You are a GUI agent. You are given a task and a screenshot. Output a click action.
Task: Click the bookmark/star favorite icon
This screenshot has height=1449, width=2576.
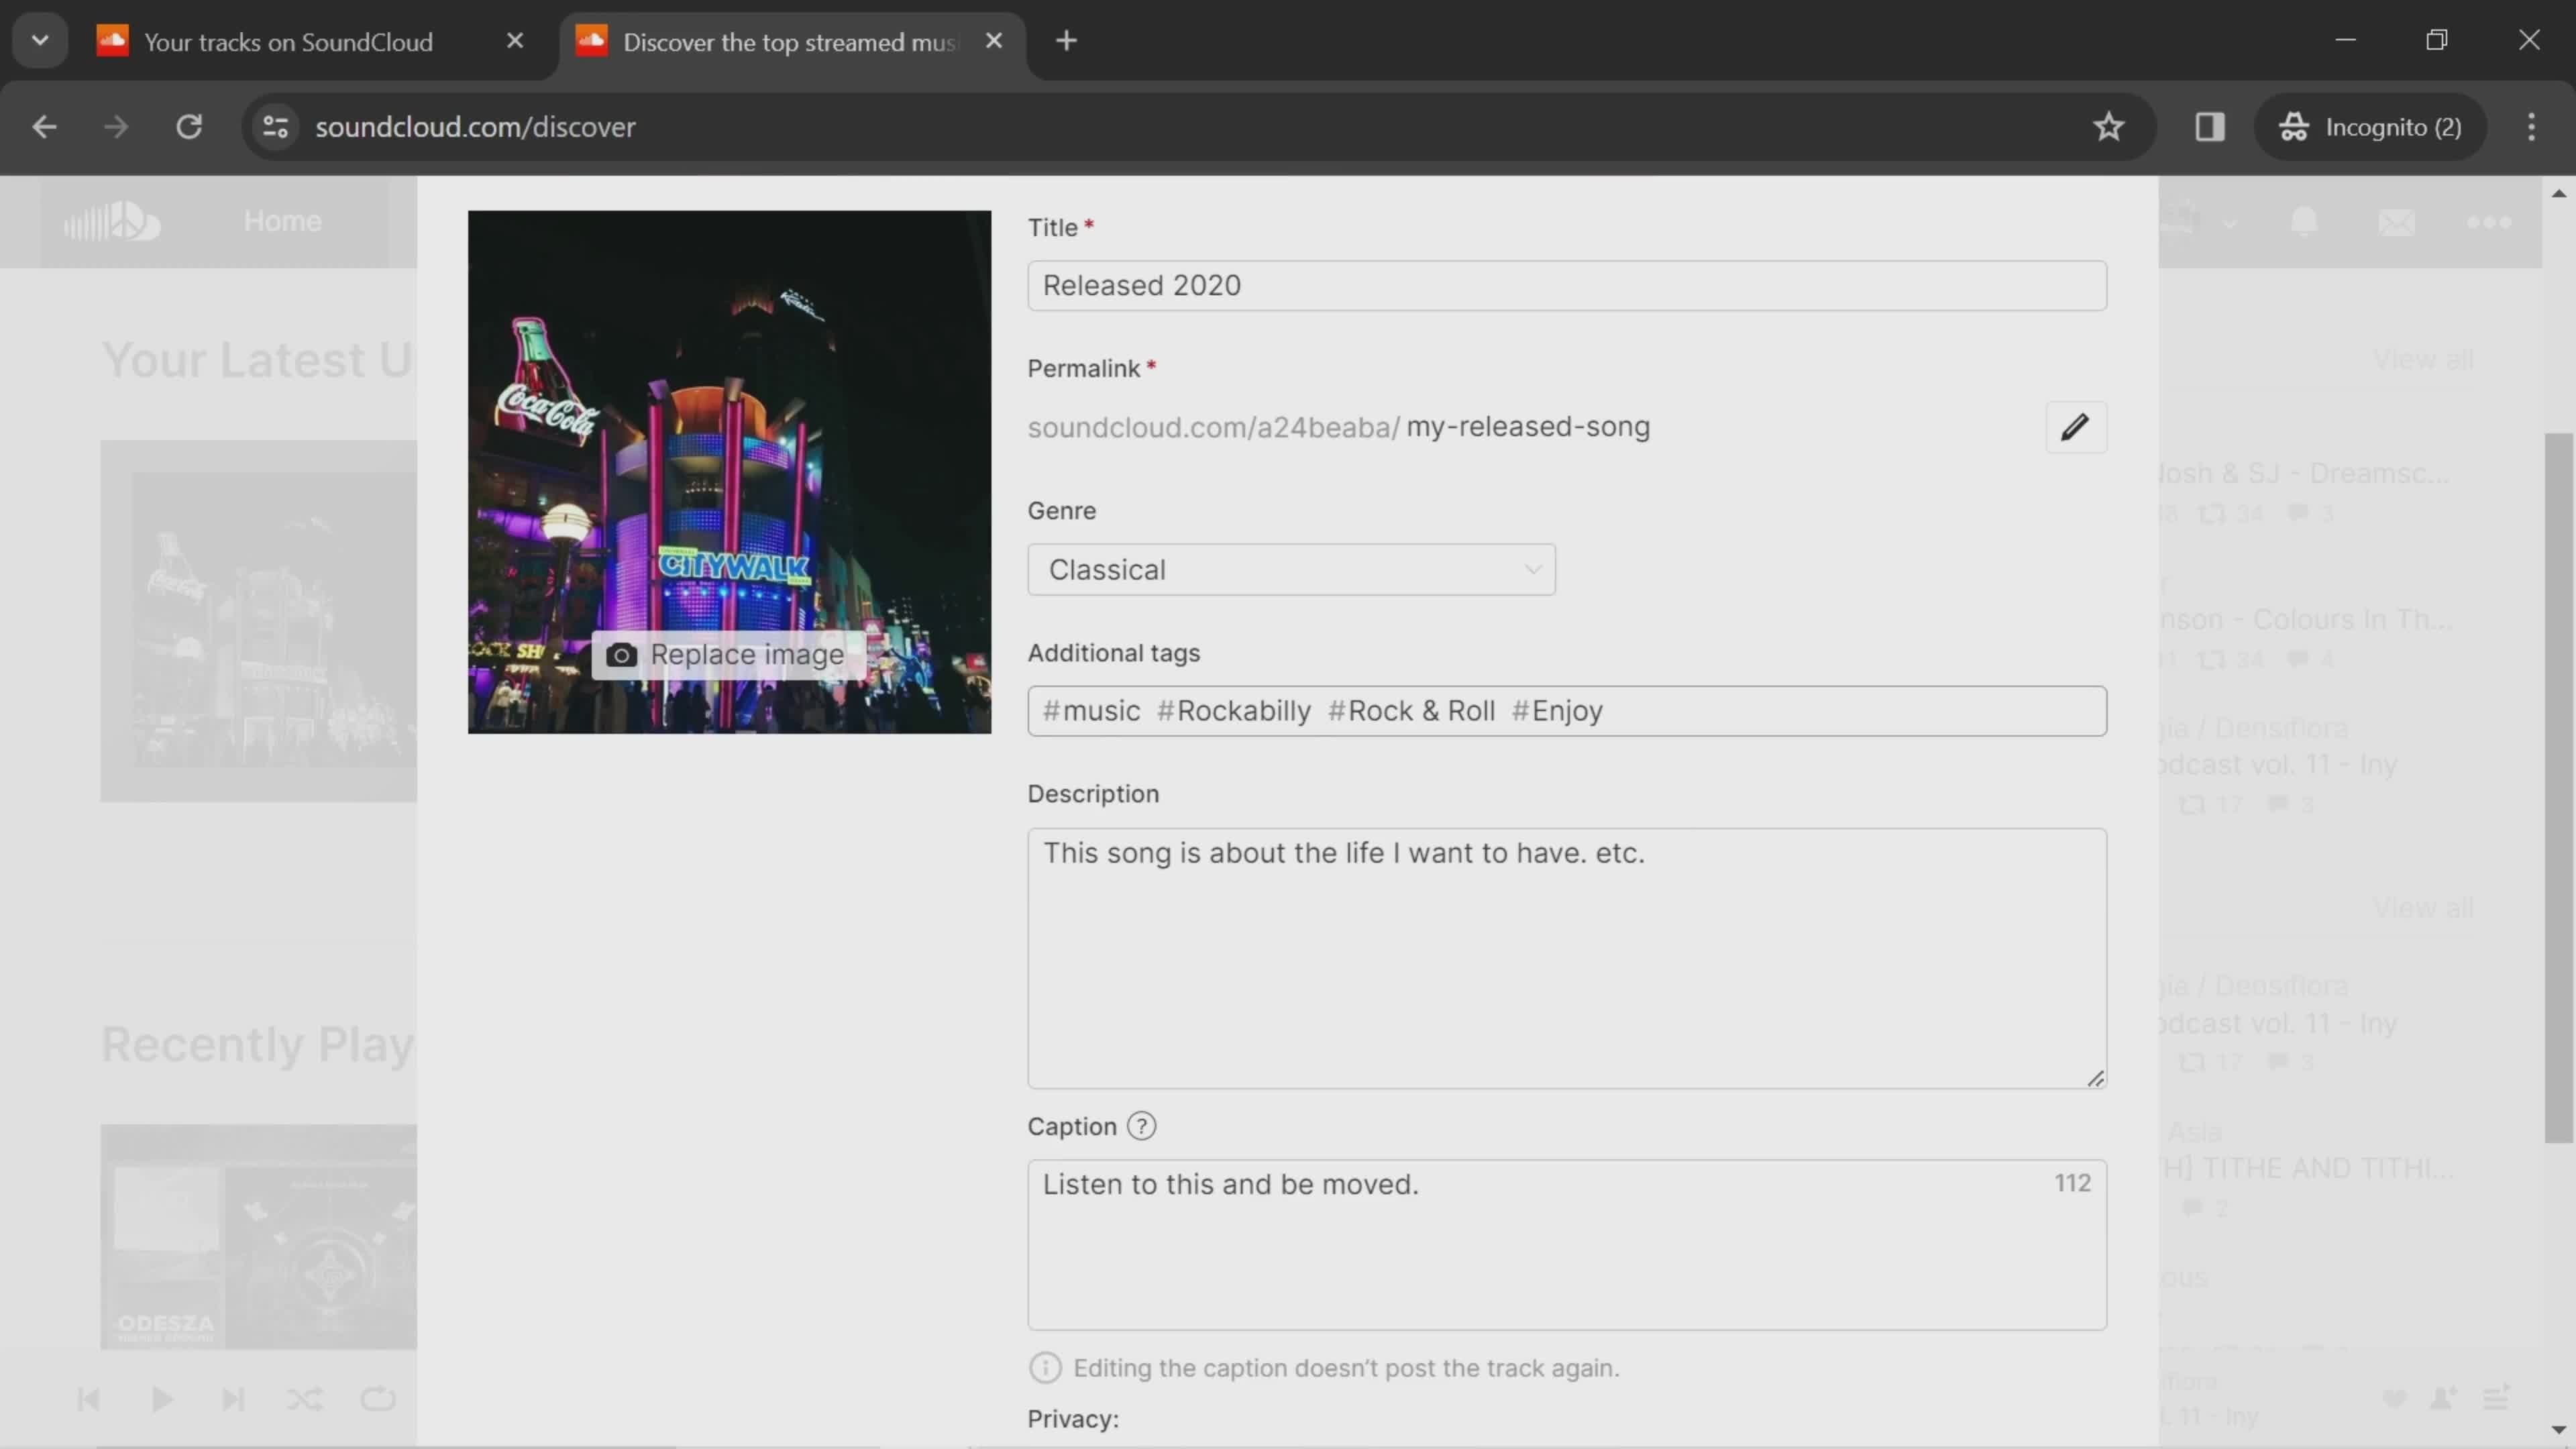click(2110, 124)
